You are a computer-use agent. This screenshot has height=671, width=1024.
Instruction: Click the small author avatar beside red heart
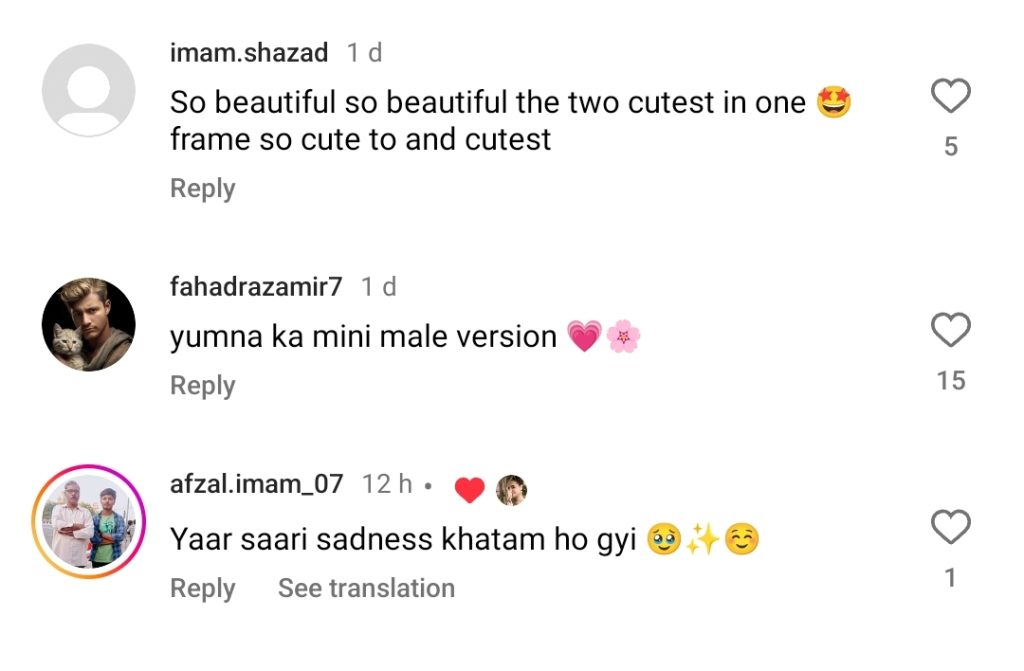(511, 489)
